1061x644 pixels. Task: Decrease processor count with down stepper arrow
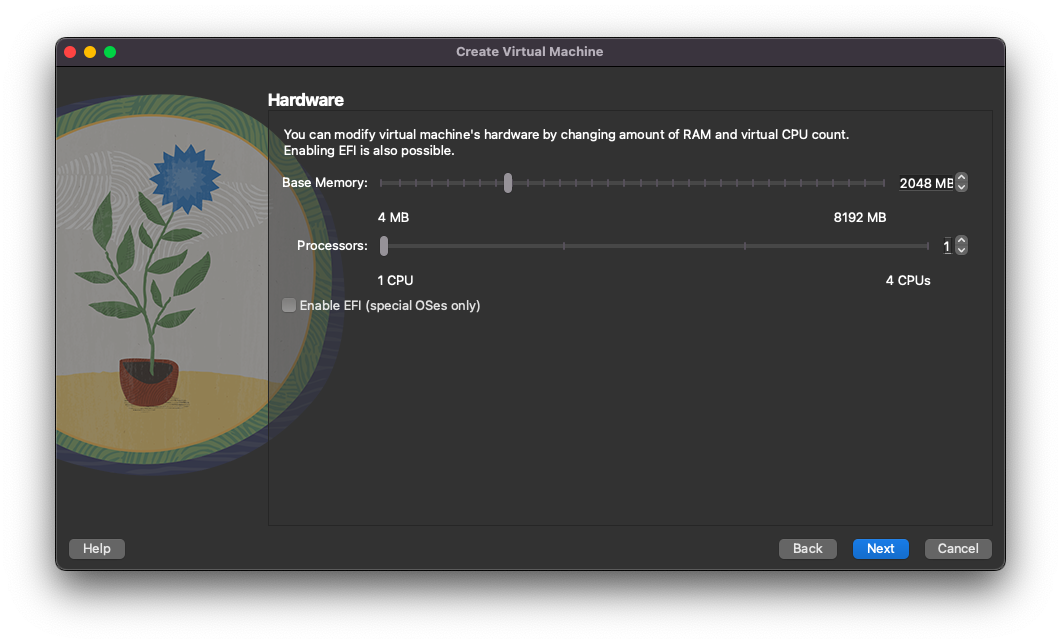[x=962, y=250]
